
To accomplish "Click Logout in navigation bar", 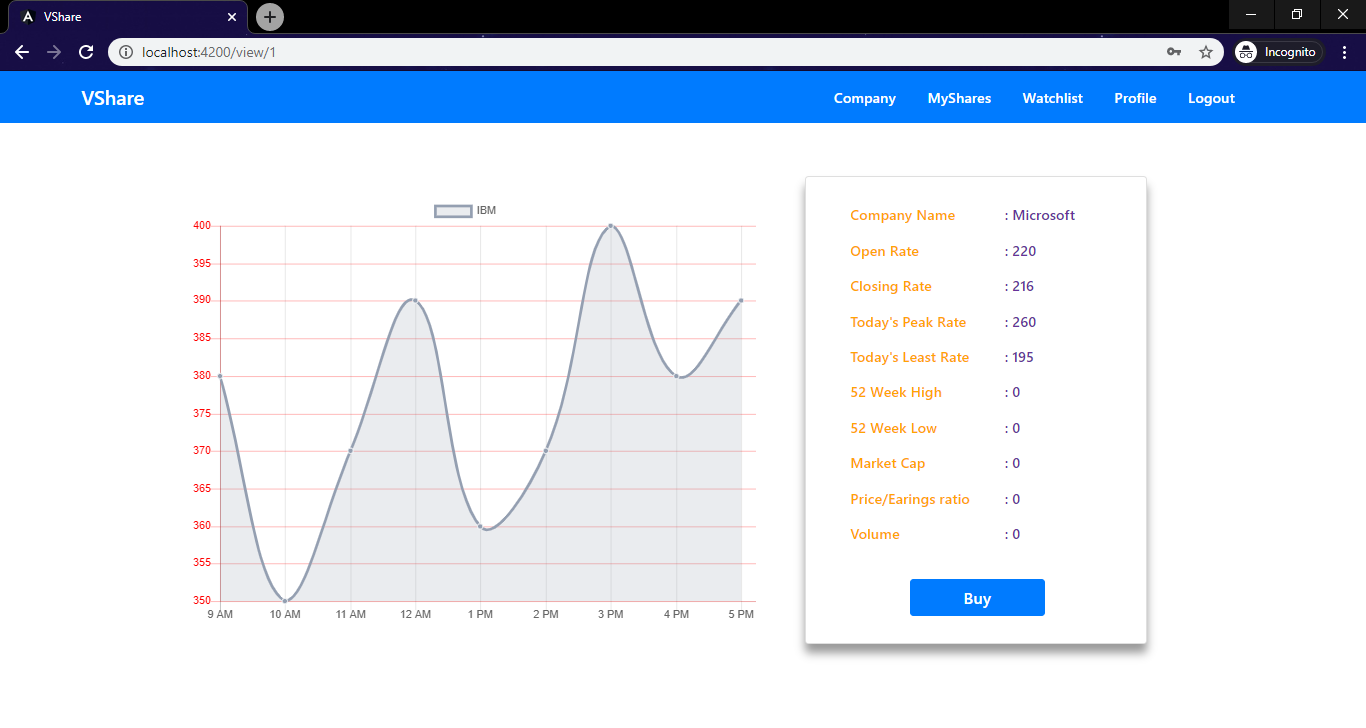I will coord(1212,98).
